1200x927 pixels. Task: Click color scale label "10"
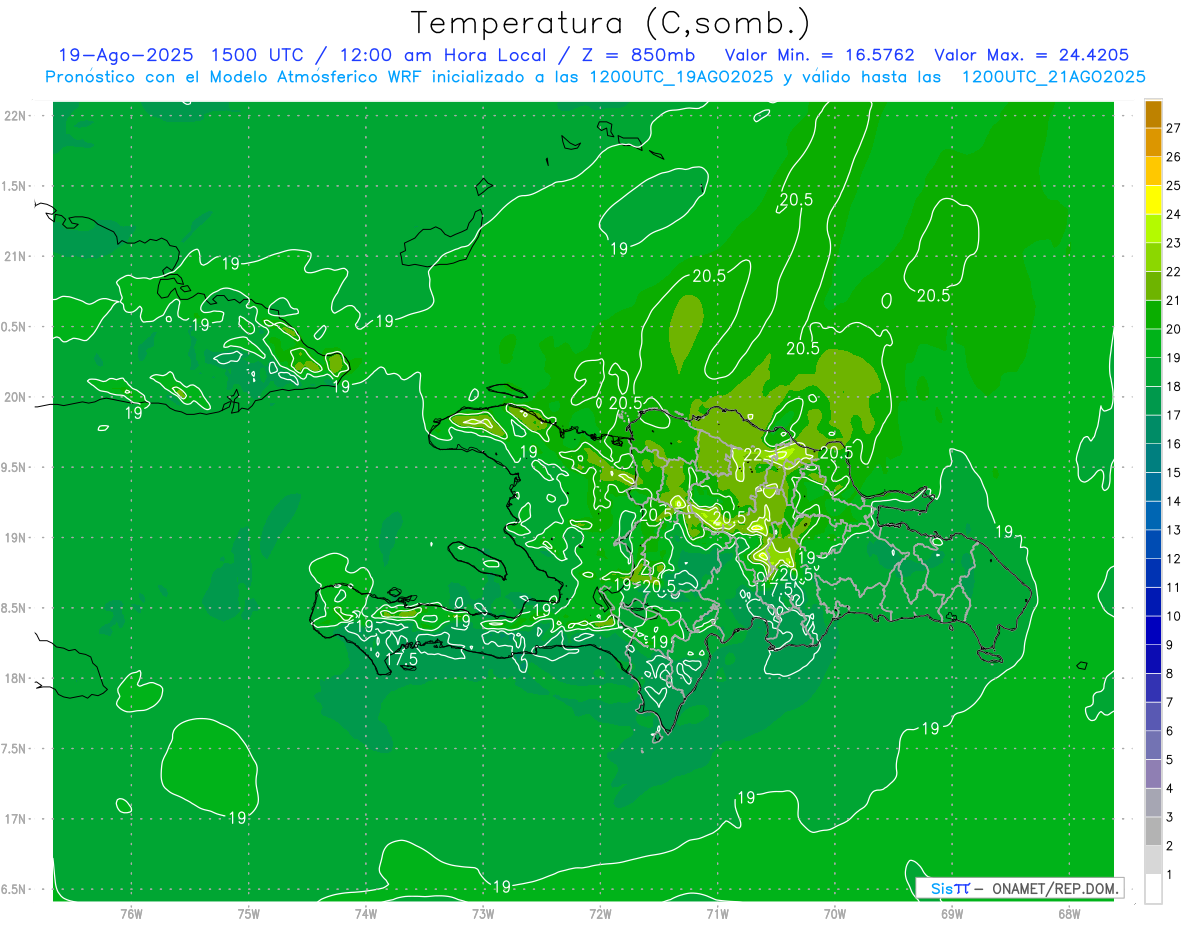pos(1173,616)
